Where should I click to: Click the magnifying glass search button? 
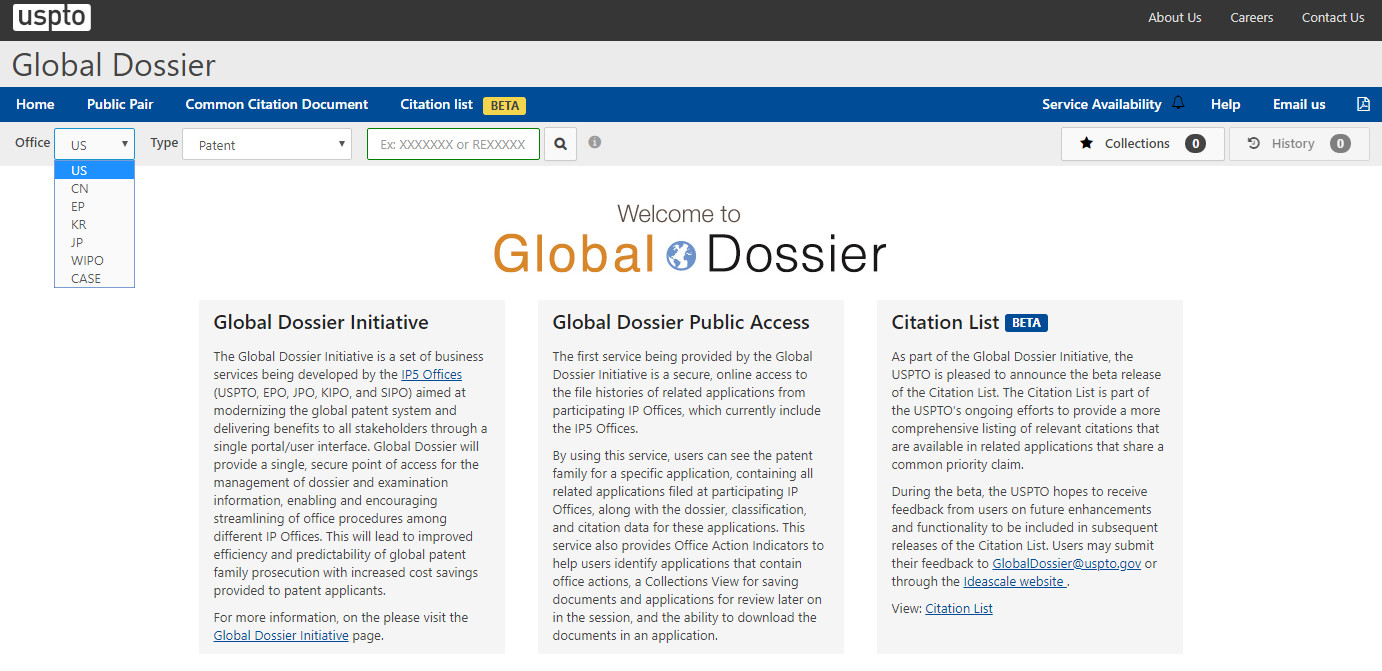point(560,144)
